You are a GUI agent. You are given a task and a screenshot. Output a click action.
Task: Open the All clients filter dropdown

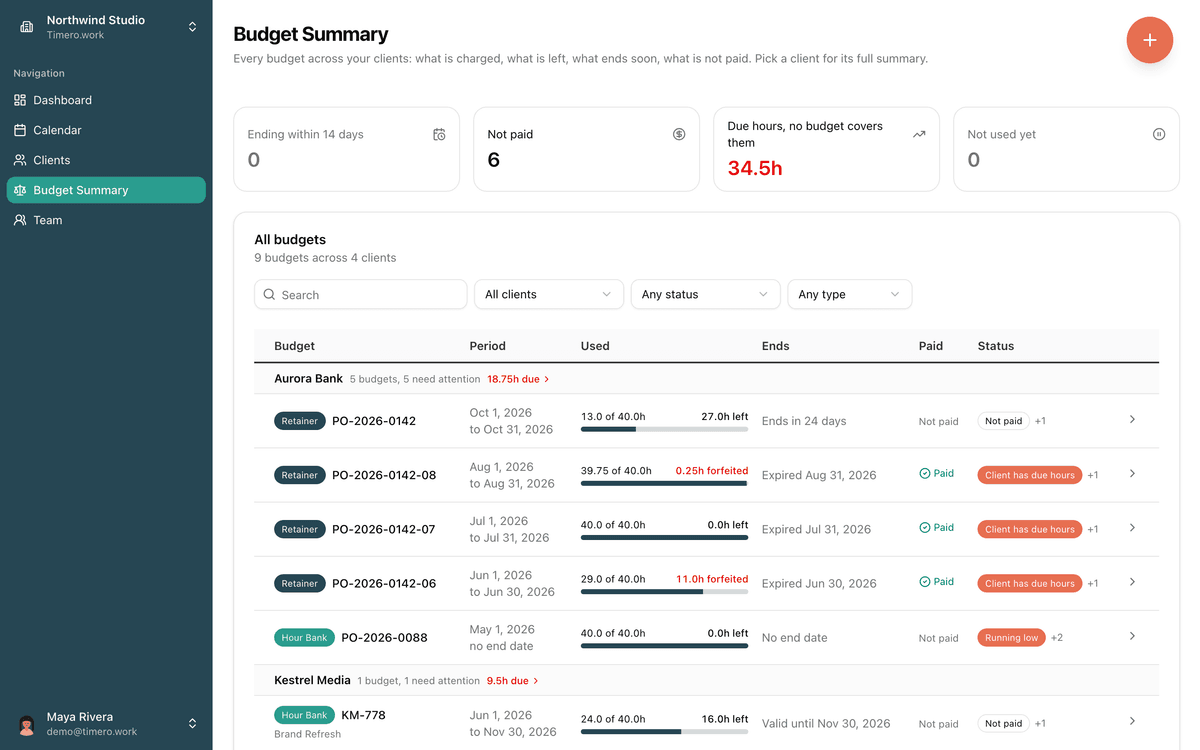pos(549,294)
